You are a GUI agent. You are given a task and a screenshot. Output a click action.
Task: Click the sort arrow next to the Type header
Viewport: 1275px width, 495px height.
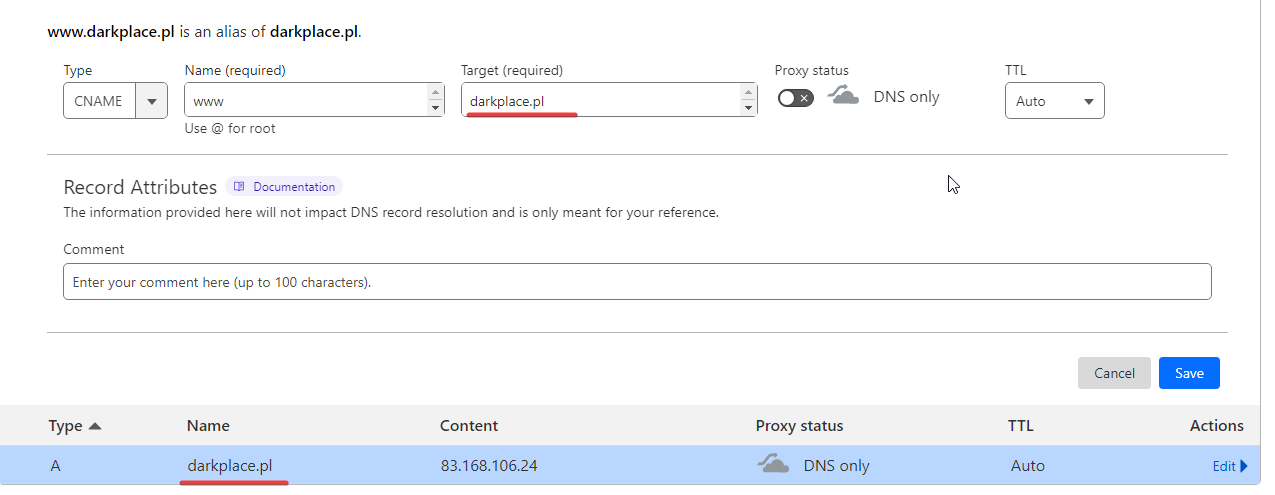95,426
